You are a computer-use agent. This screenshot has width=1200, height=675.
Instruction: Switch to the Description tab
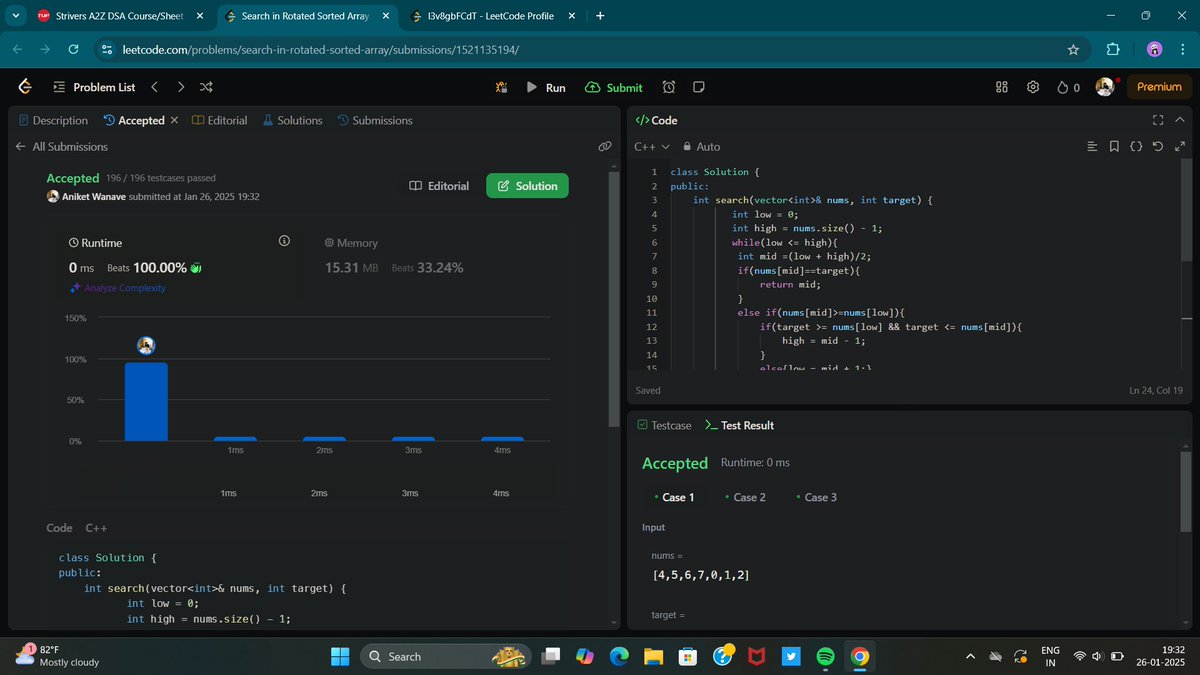(53, 120)
